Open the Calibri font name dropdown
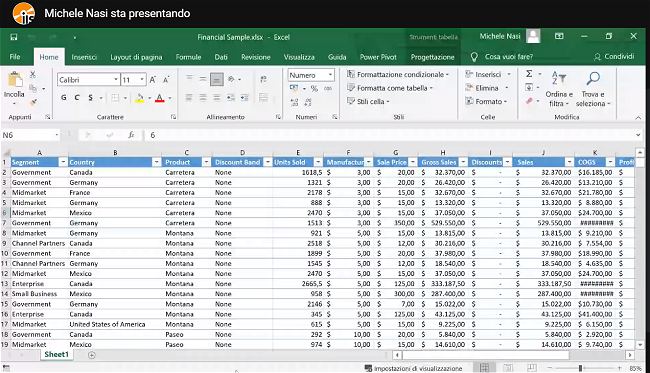Image resolution: width=650 pixels, height=373 pixels. (116, 80)
